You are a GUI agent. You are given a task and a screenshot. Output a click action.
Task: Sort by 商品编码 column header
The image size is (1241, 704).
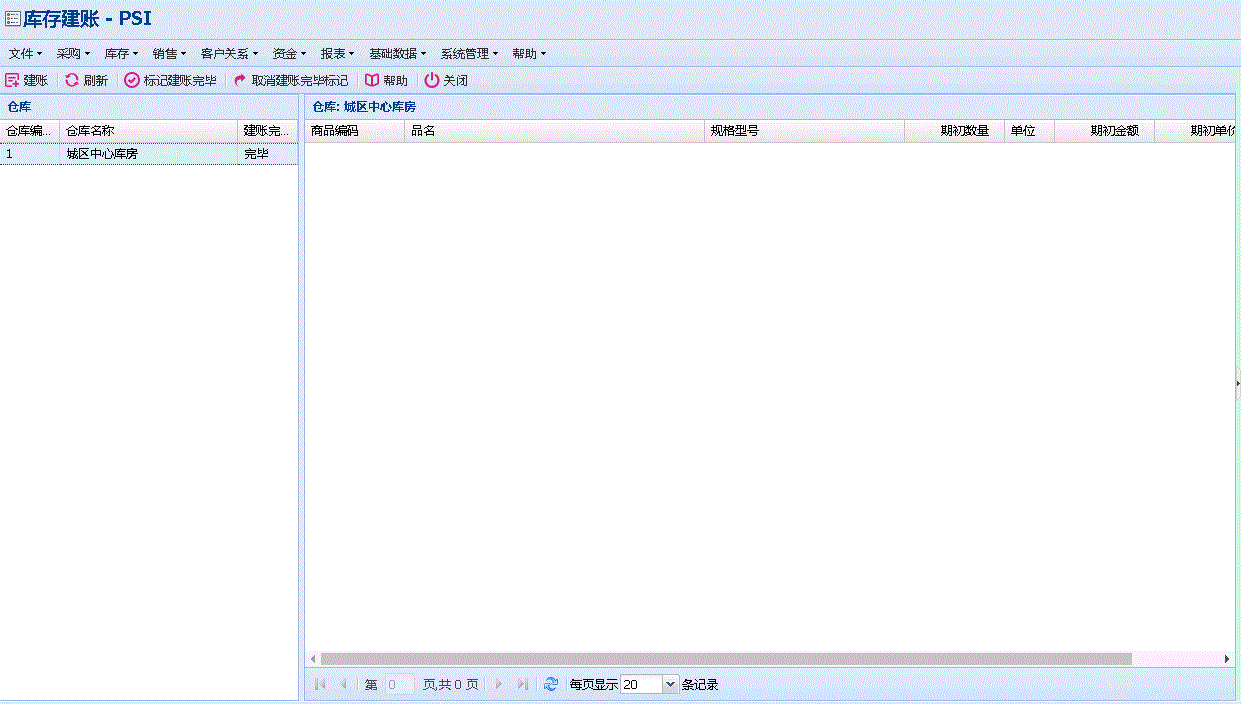[355, 131]
